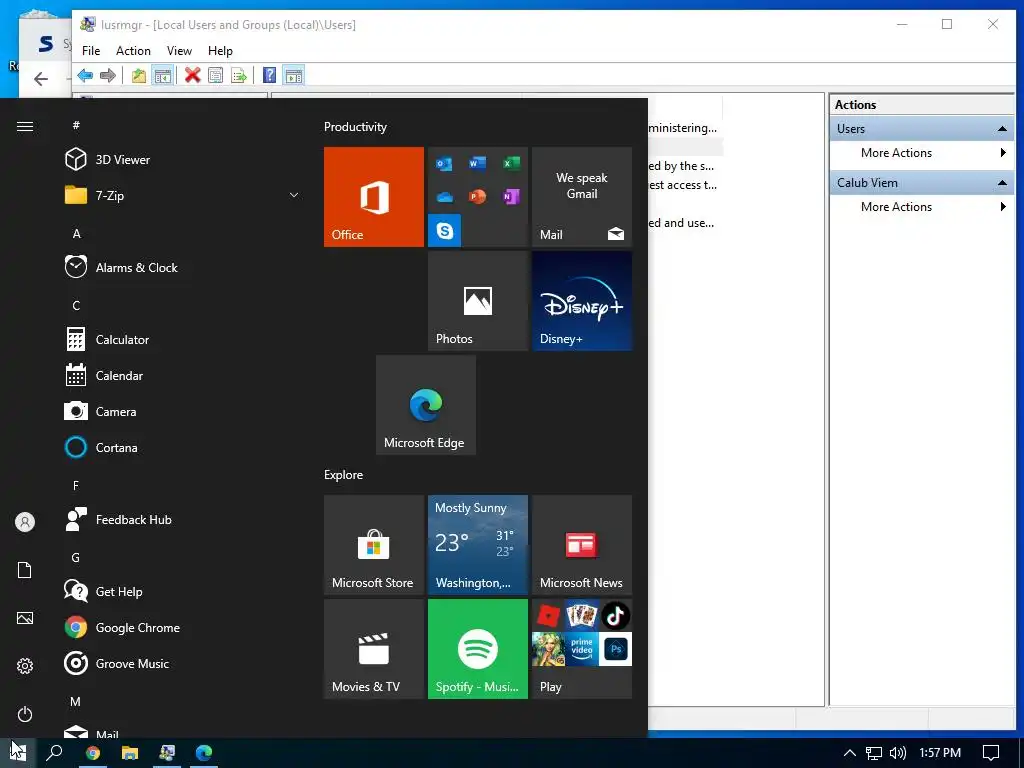Launch Cortana from app list
This screenshot has height=768, width=1024.
coord(182,447)
